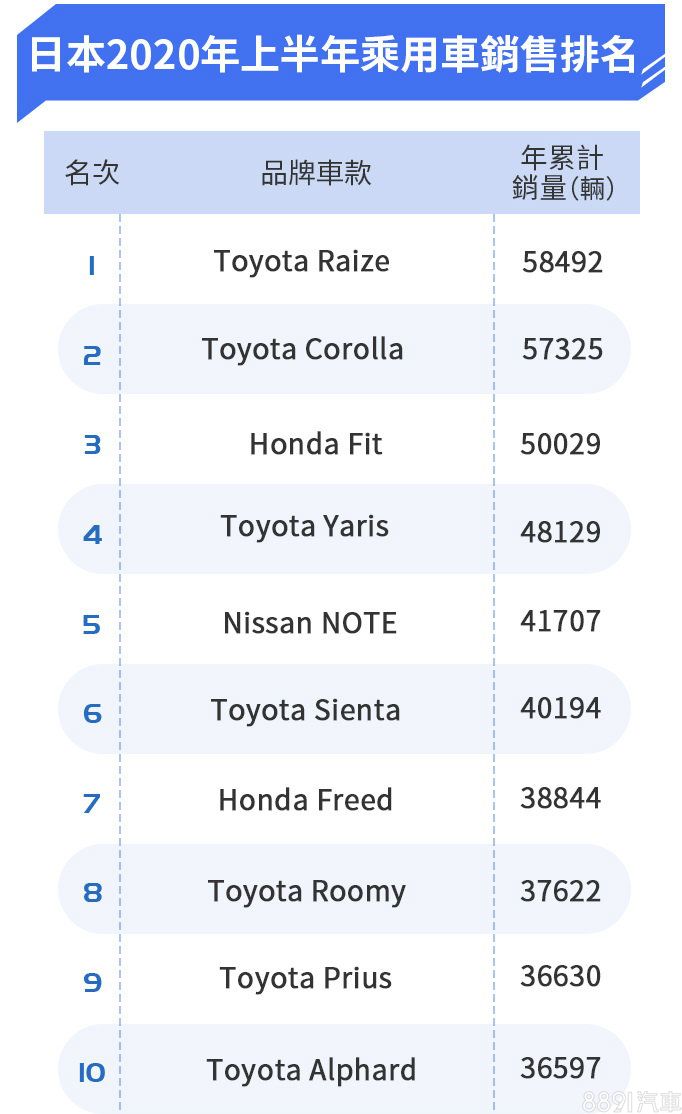Click the Honda Fit model name
The width and height of the screenshot is (682, 1114).
[316, 444]
